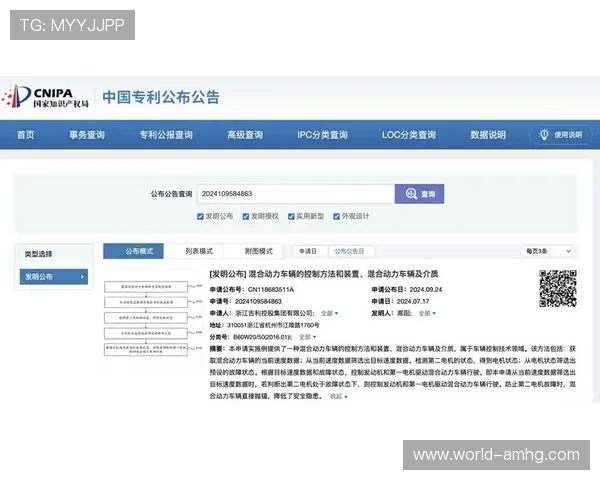Viewport: 600px width, 480px height.
Task: Open the 专利公报查询 menu item
Action: click(x=166, y=135)
